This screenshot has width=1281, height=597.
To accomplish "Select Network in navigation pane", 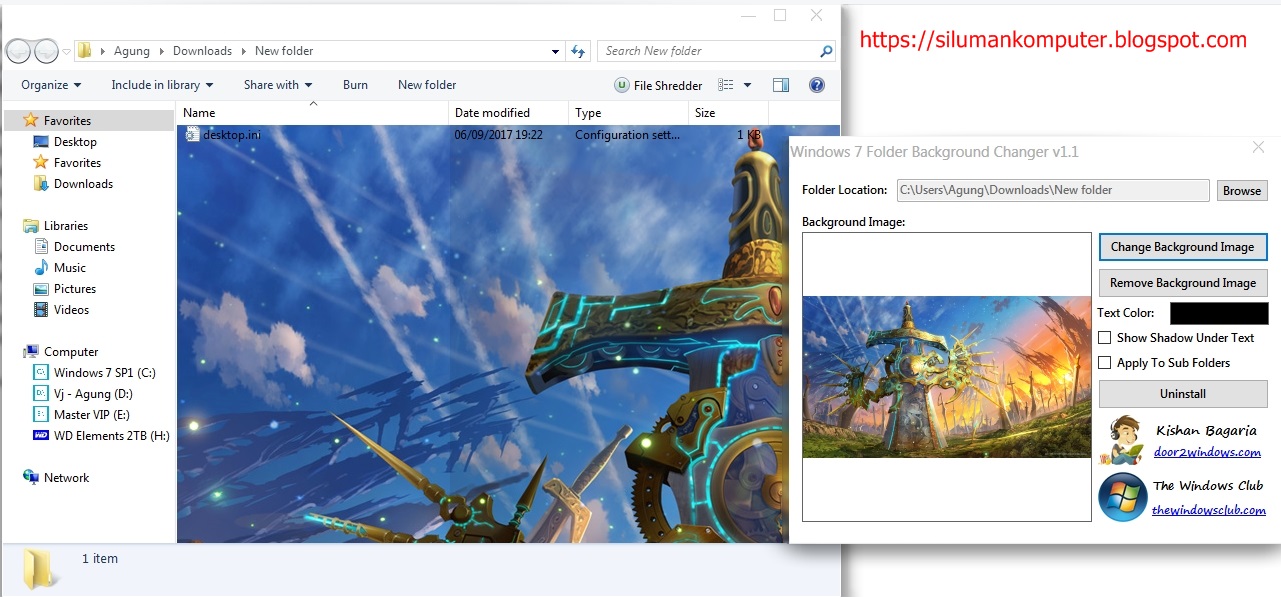I will 56,478.
